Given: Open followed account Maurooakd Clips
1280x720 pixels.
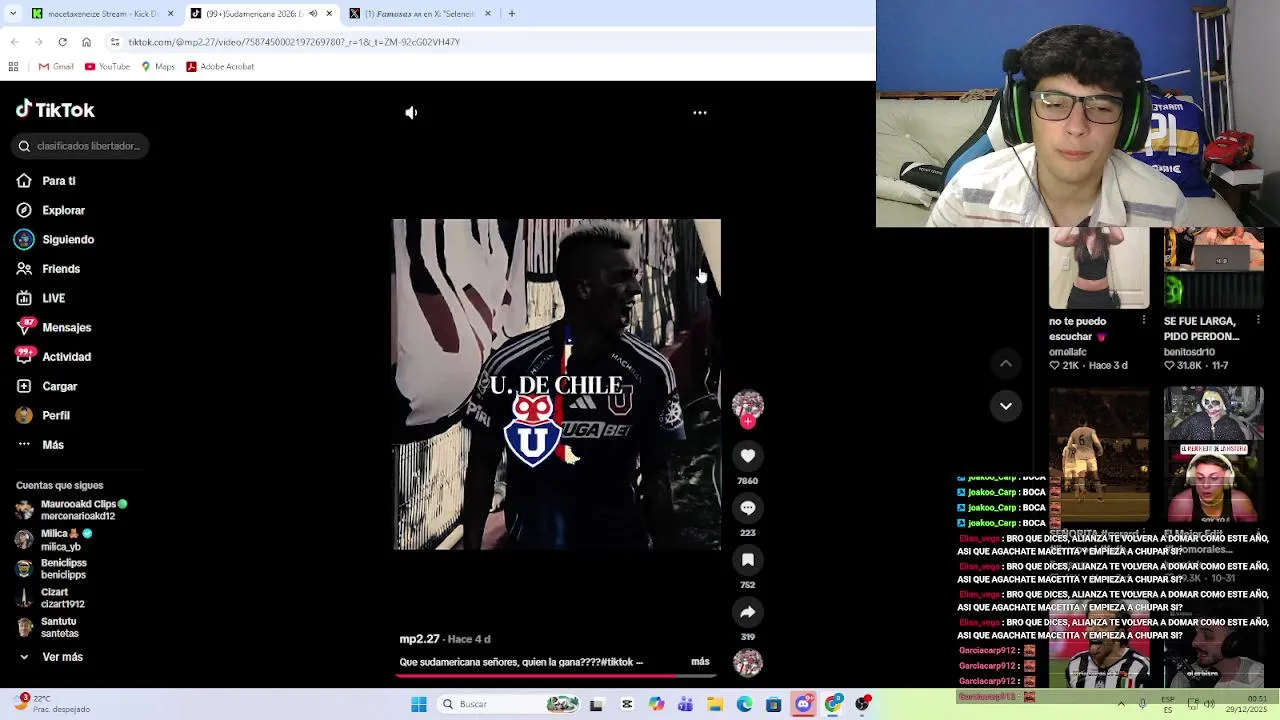Looking at the screenshot, I should [72, 510].
